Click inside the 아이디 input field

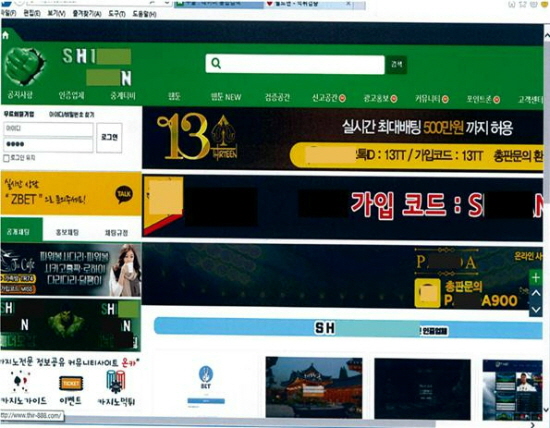pyautogui.click(x=48, y=129)
